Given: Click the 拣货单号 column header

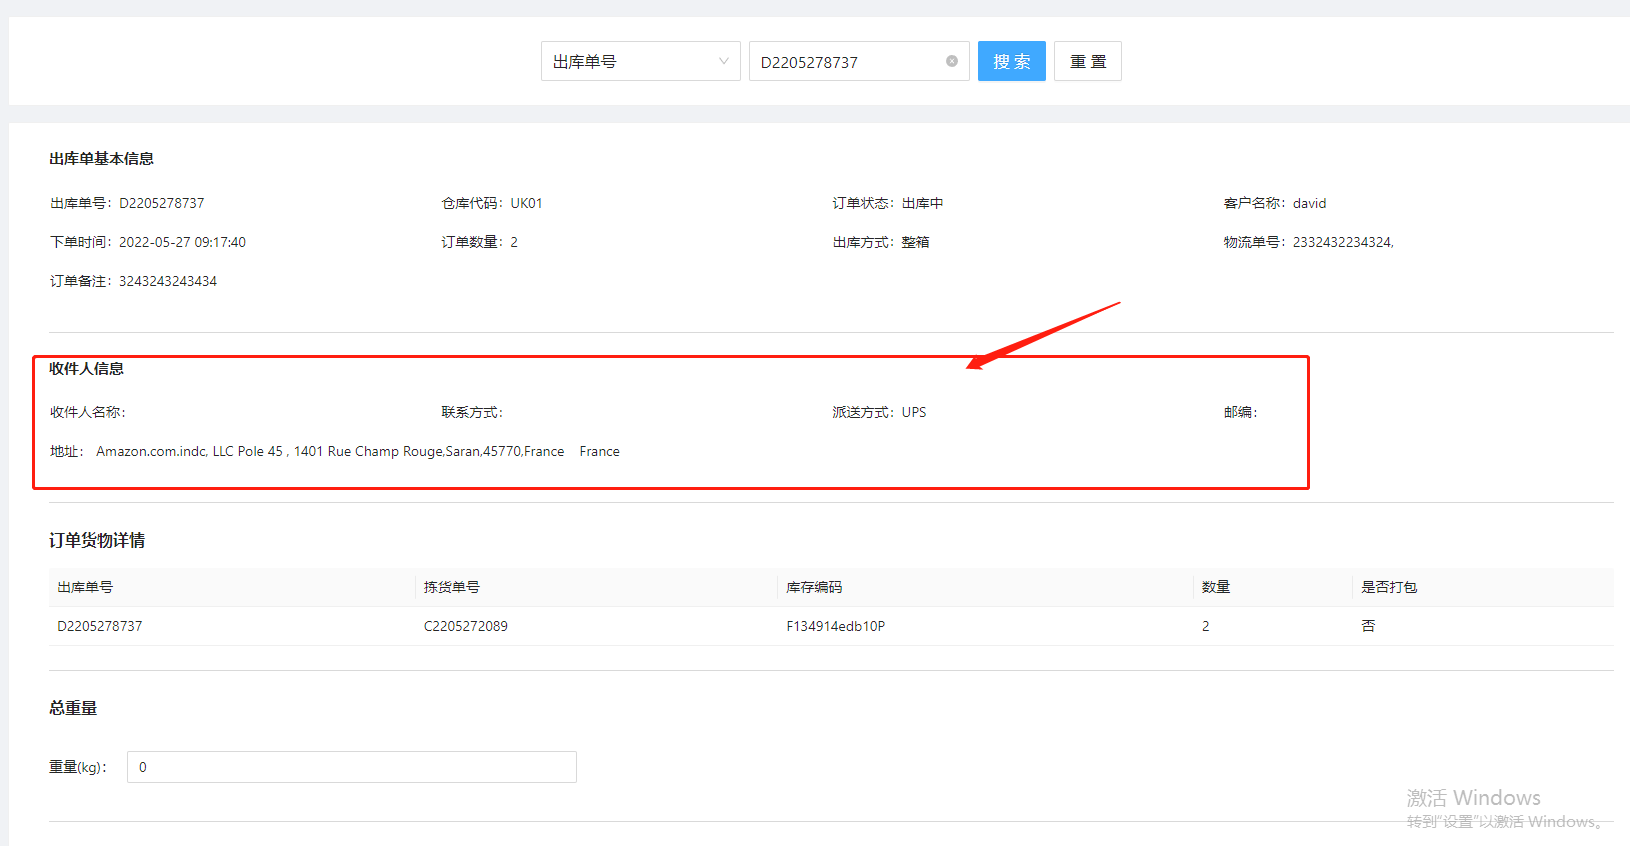Looking at the screenshot, I should (451, 587).
